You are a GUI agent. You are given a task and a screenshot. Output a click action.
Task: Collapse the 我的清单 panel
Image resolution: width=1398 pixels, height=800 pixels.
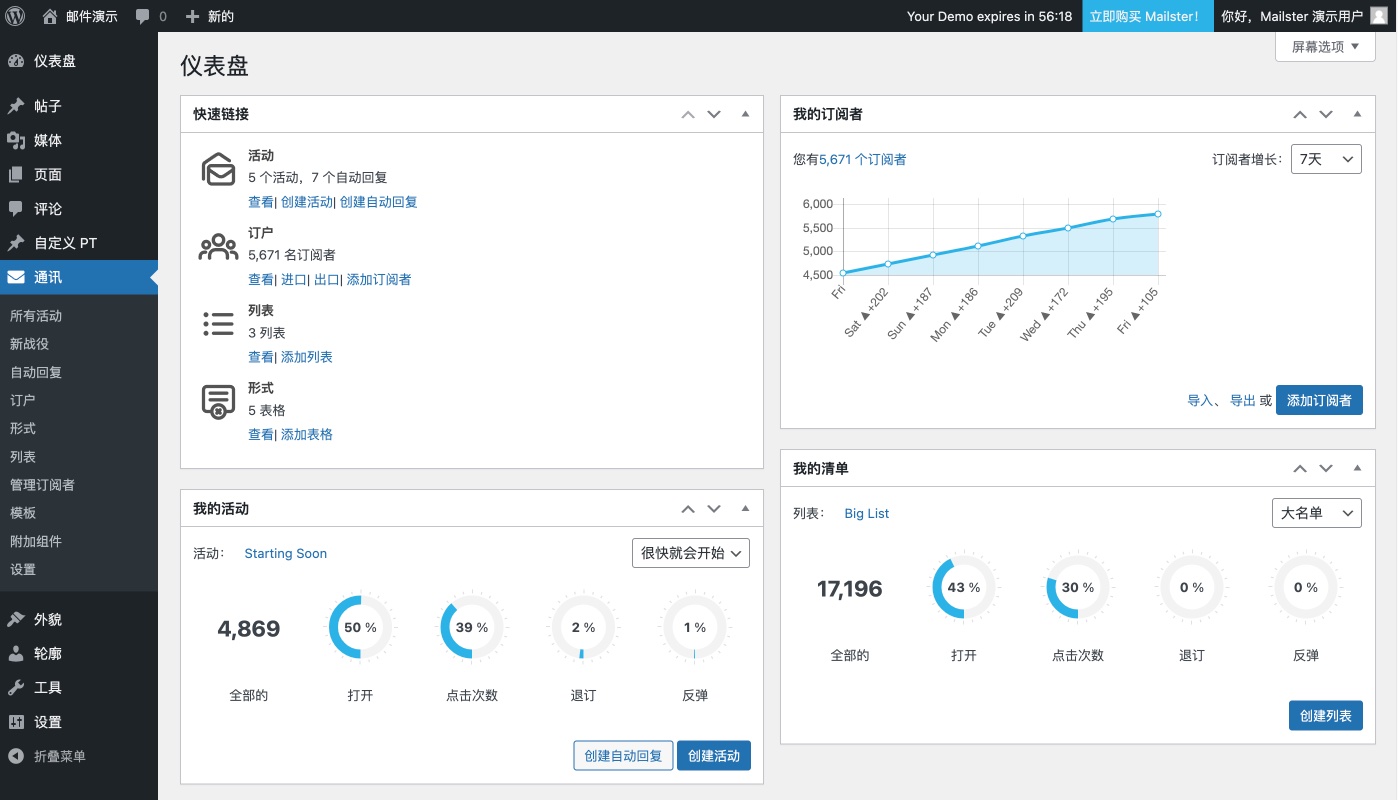click(x=1357, y=468)
